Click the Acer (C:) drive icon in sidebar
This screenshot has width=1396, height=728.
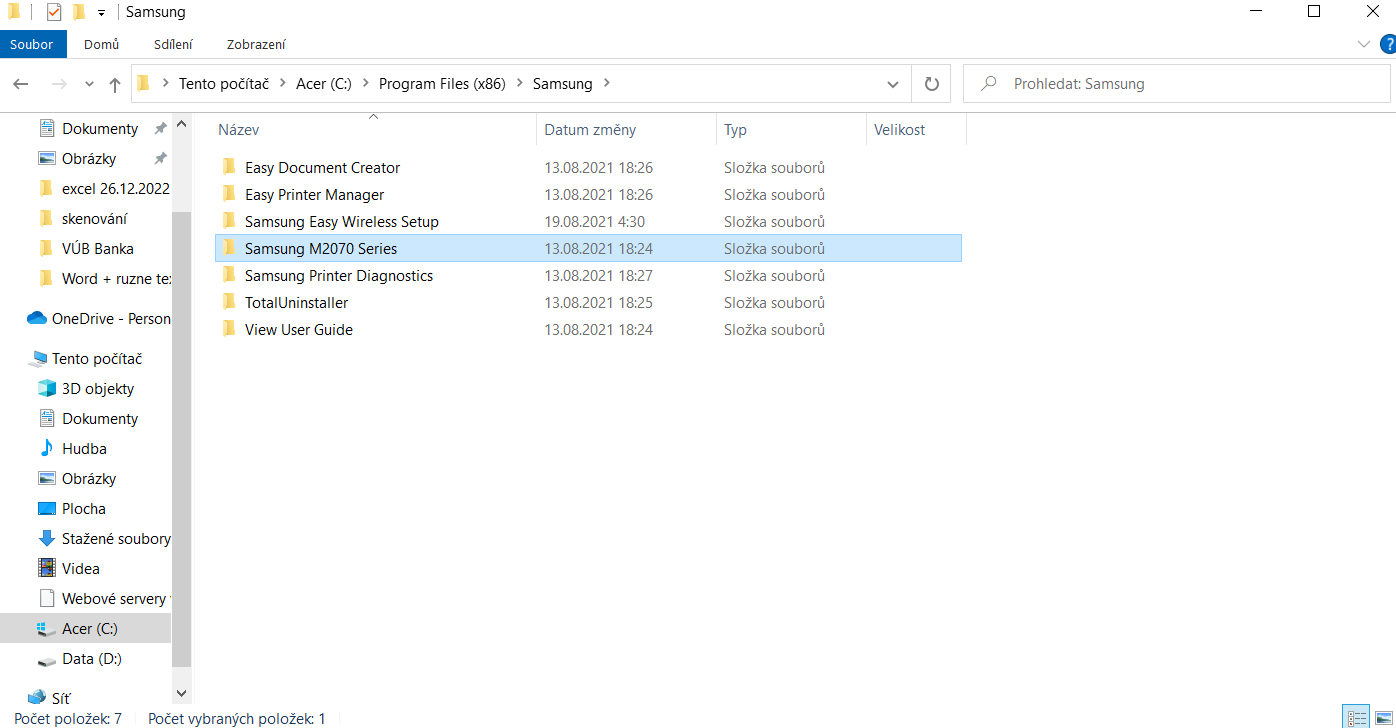pyautogui.click(x=46, y=629)
